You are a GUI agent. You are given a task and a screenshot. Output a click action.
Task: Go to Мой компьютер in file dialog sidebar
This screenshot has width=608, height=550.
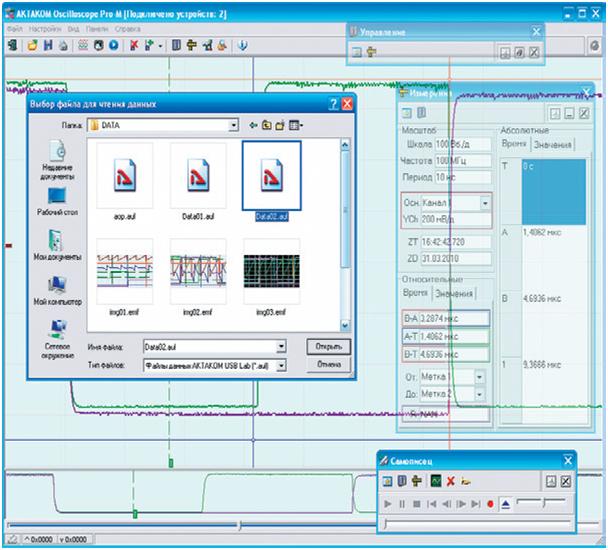(x=57, y=290)
